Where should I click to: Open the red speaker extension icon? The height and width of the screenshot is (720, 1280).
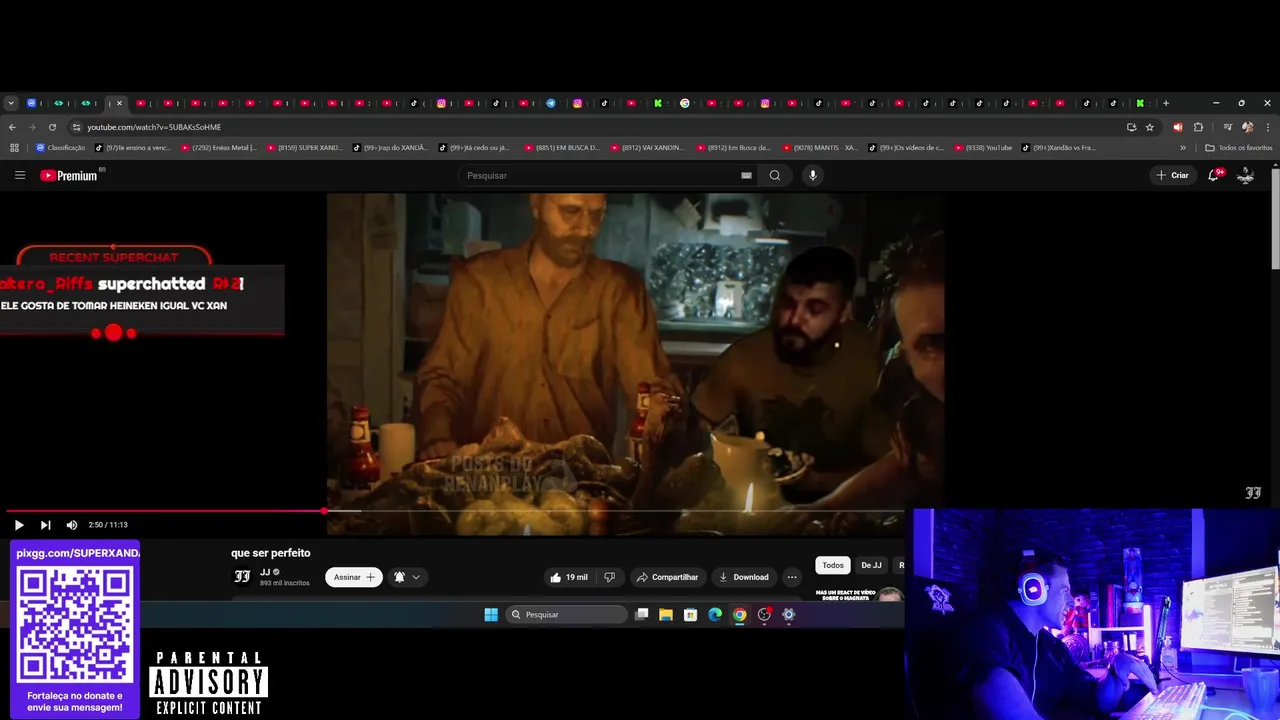point(1178,127)
